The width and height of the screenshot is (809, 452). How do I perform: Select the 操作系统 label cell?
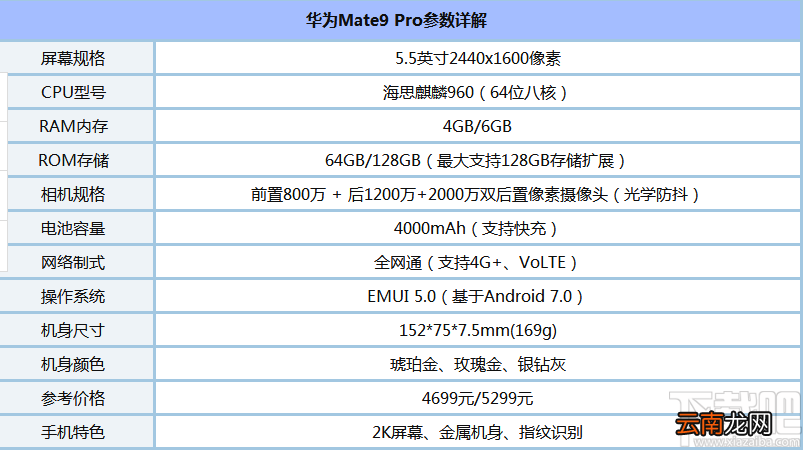tap(76, 297)
